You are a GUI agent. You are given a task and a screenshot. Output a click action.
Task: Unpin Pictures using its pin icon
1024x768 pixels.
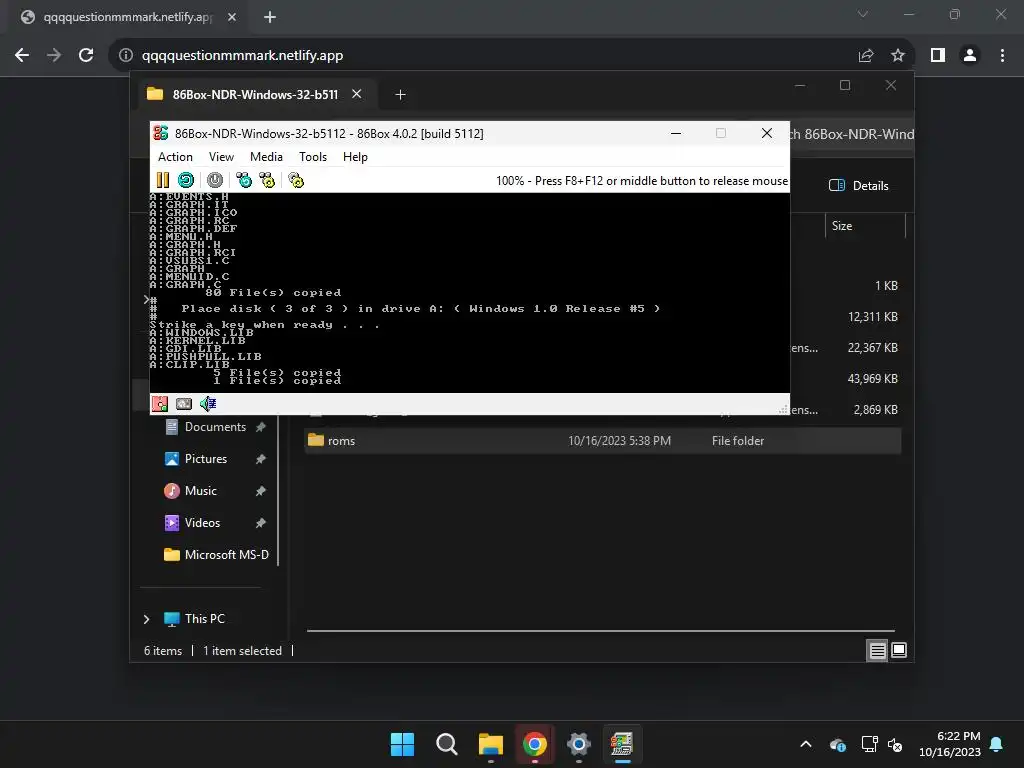click(261, 459)
